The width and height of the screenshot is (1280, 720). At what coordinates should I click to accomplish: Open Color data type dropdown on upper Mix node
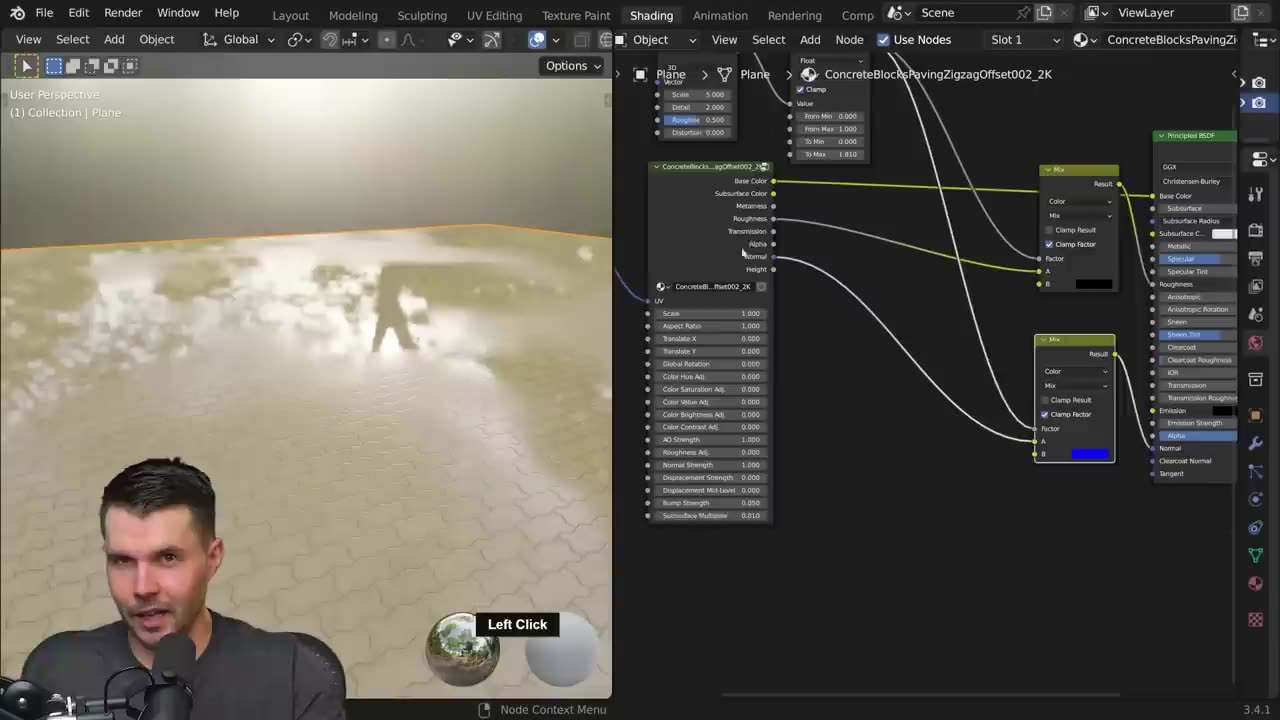(1079, 202)
